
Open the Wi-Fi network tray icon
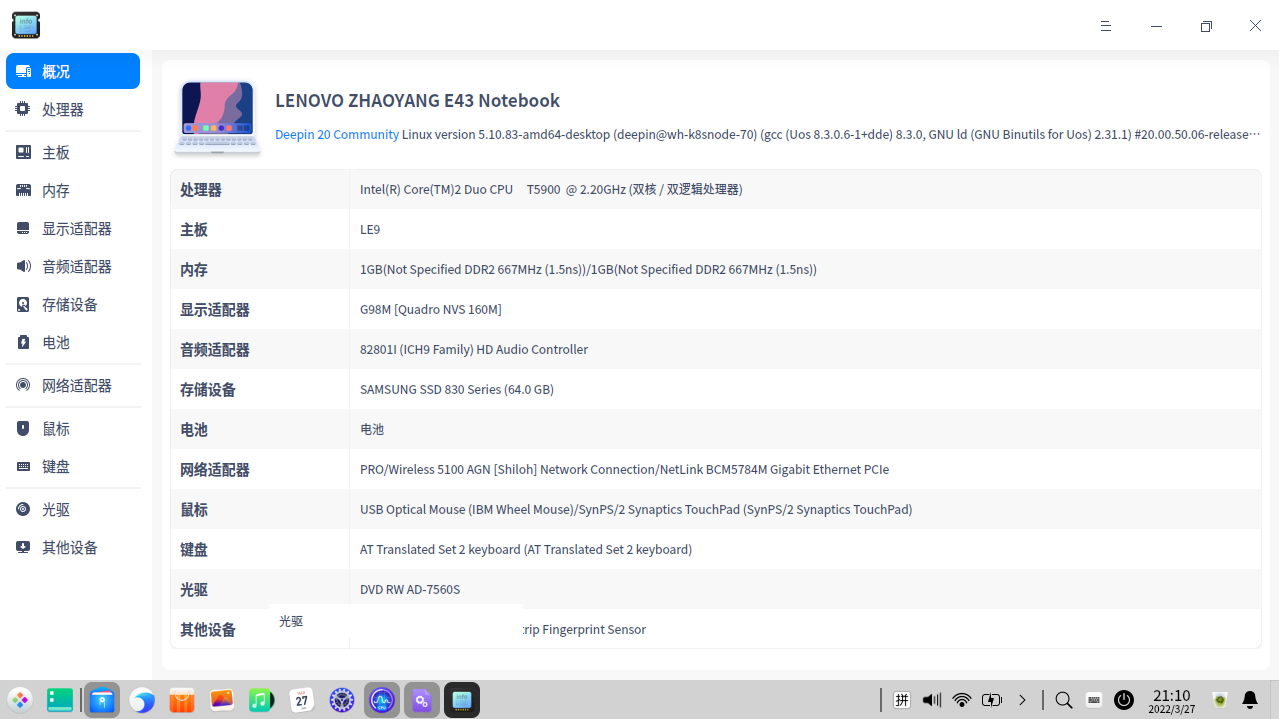[x=962, y=700]
